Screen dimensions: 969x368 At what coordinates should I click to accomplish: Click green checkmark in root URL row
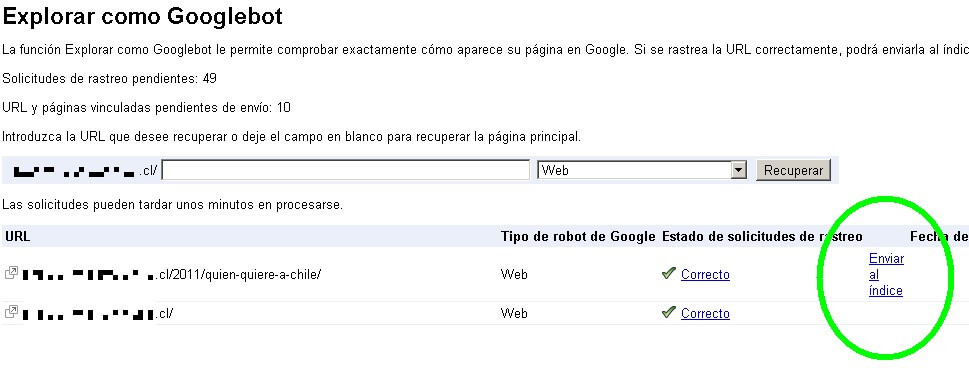(668, 312)
